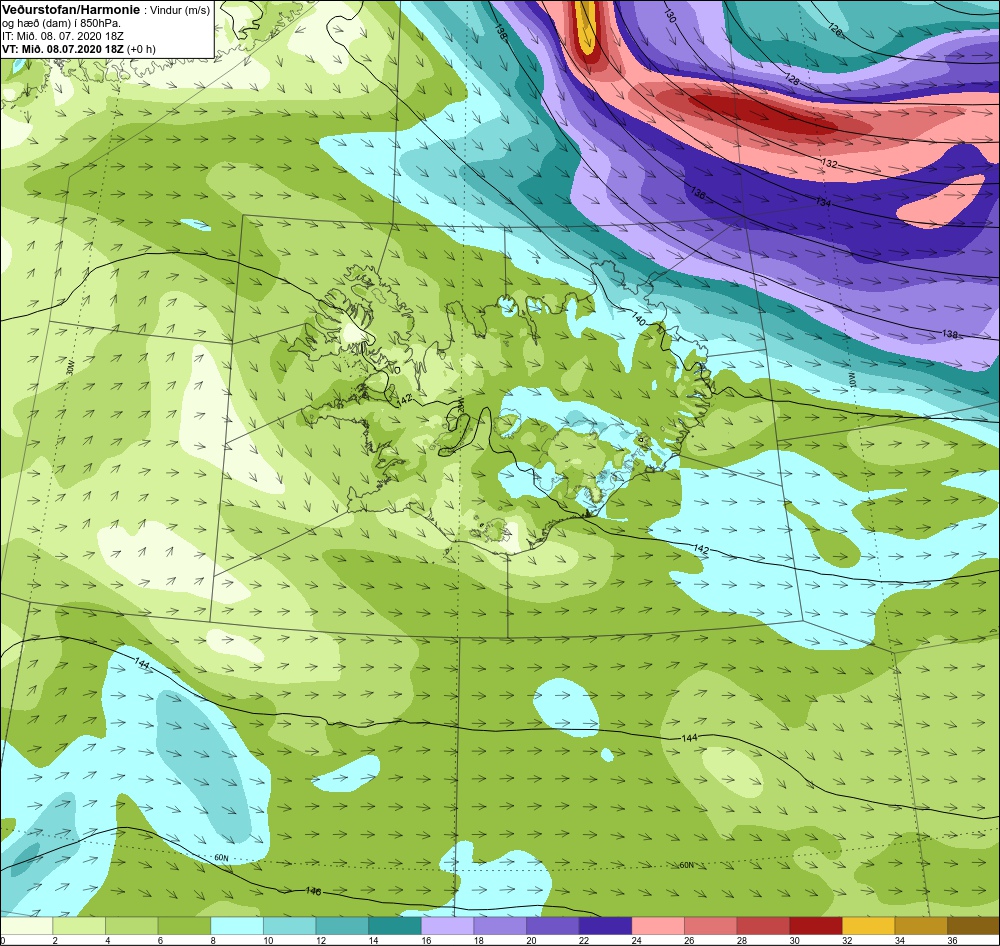
Task: Click the '142' contour label over western Iceland
Action: (404, 399)
